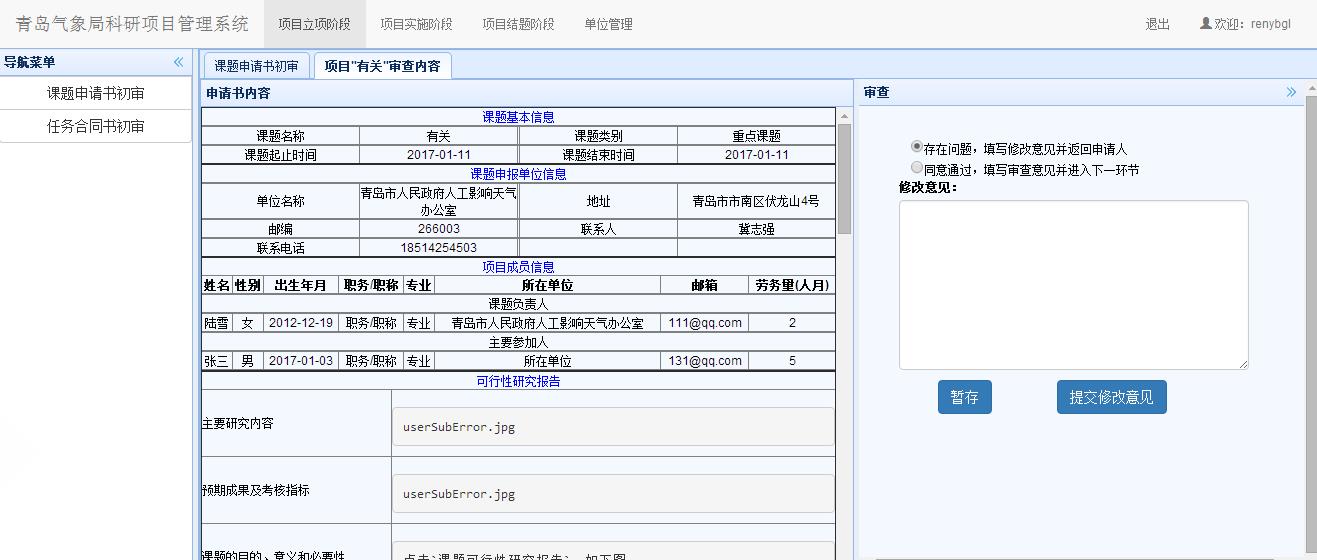The height and width of the screenshot is (560, 1317).
Task: Click 主要参加人 row label
Action: click(518, 342)
